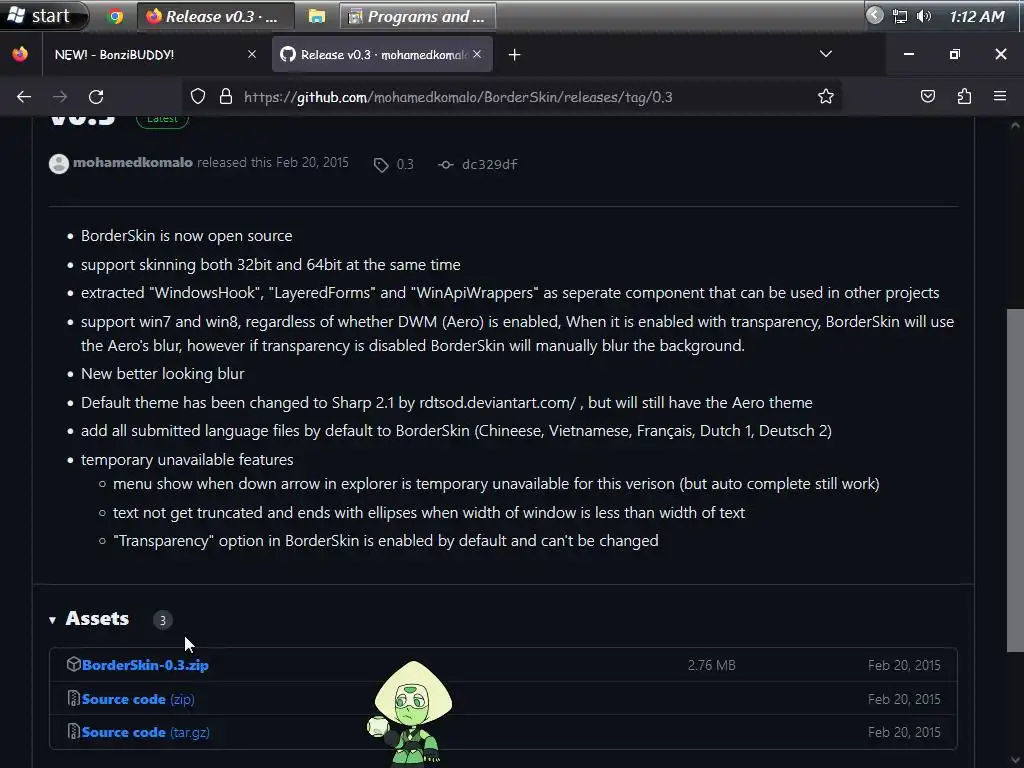
Task: Click the page vertical scrollbar thumb
Action: [1015, 480]
